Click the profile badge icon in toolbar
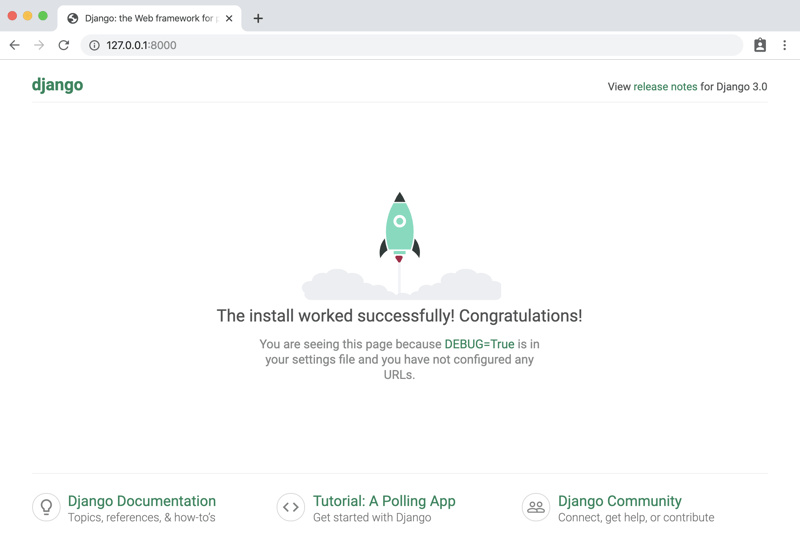 click(x=760, y=45)
